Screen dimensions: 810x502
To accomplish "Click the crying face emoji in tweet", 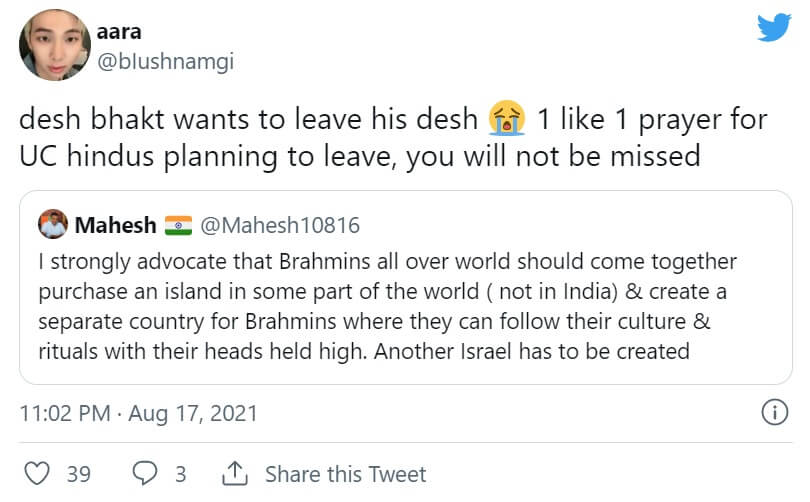I will [x=508, y=122].
